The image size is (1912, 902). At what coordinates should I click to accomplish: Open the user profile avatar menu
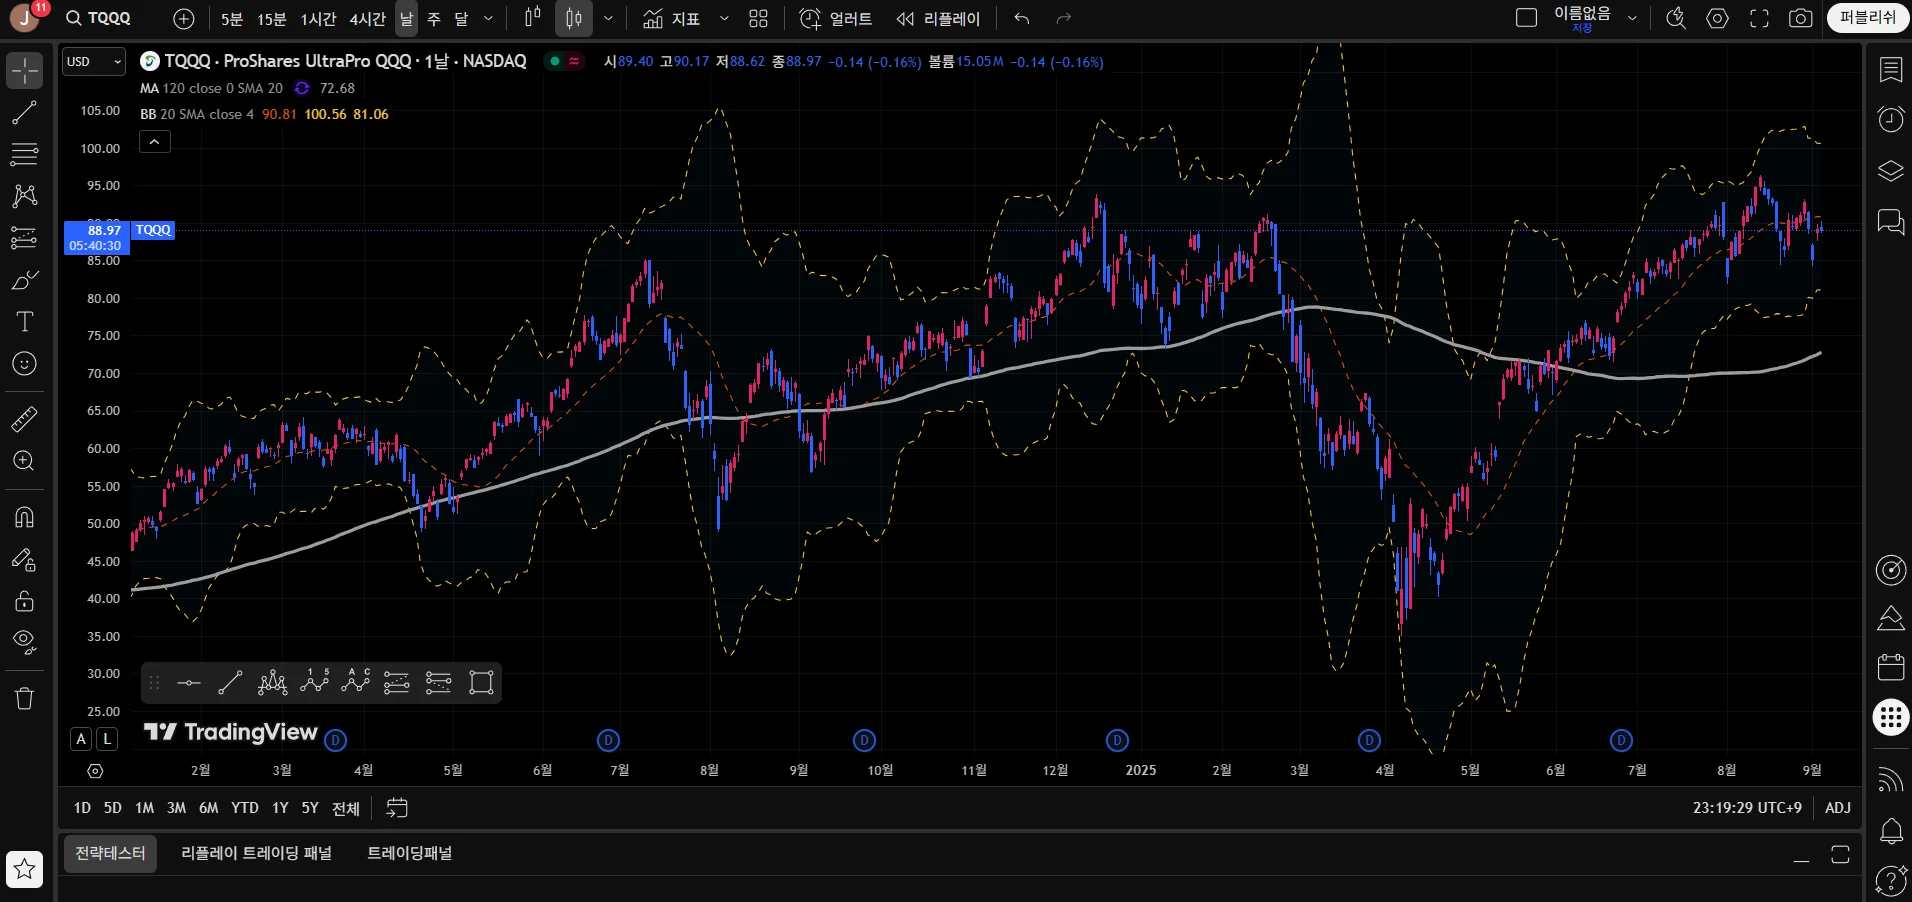[26, 17]
